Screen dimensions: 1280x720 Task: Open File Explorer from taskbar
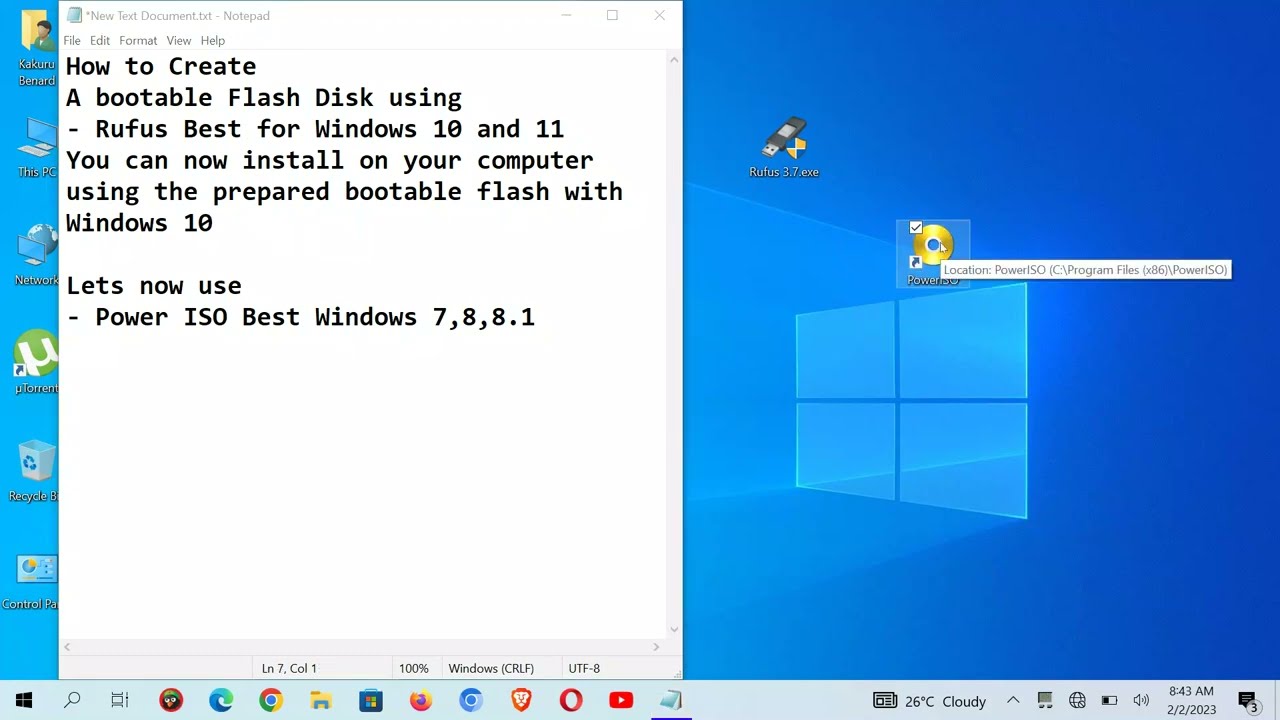321,700
